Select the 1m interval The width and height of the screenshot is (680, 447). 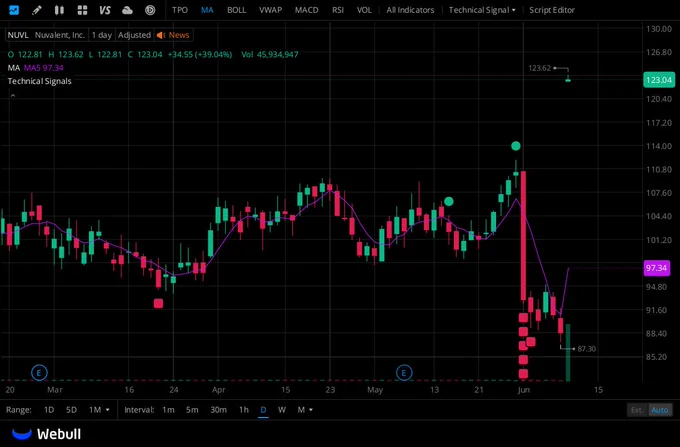coord(168,410)
